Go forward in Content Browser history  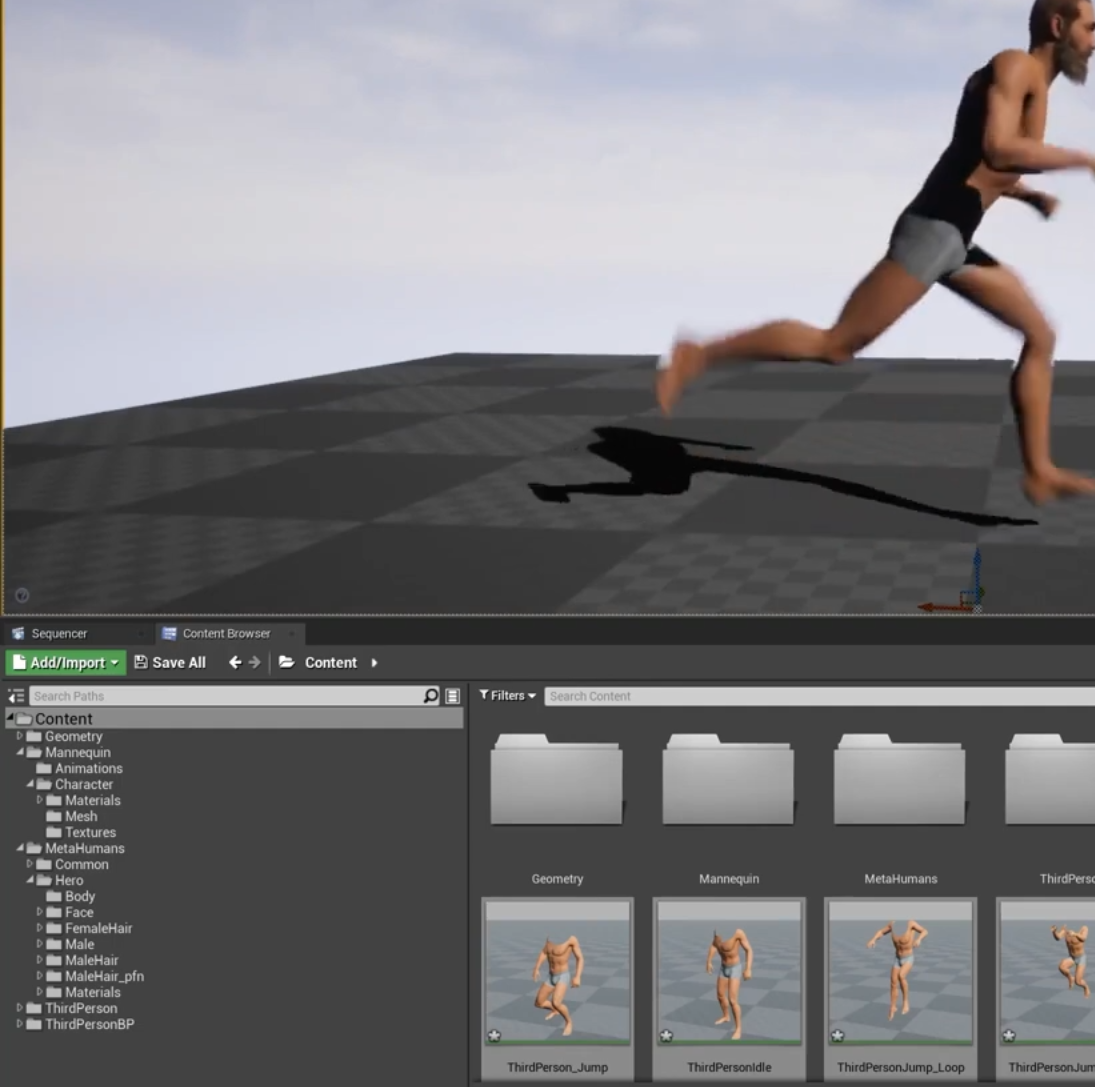(255, 663)
